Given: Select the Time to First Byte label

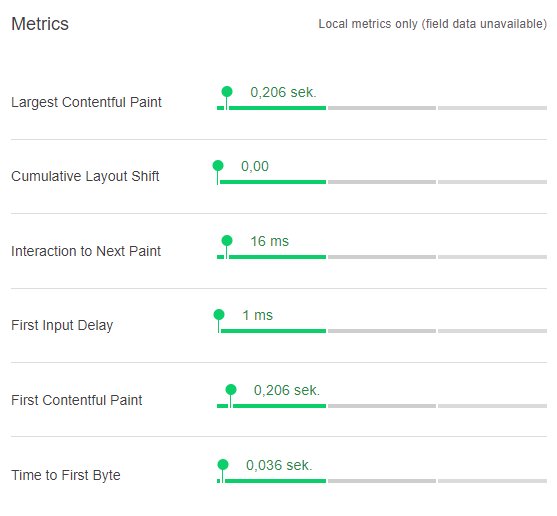Looking at the screenshot, I should [66, 475].
